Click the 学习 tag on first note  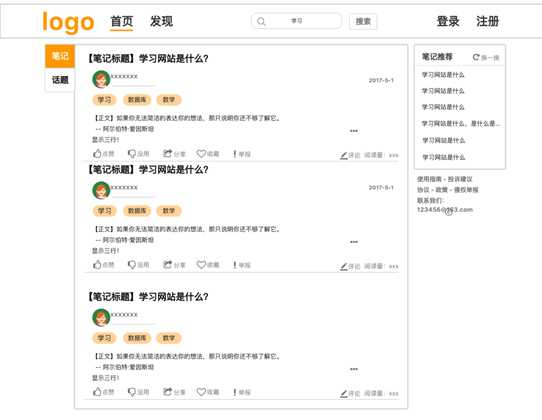(x=104, y=100)
